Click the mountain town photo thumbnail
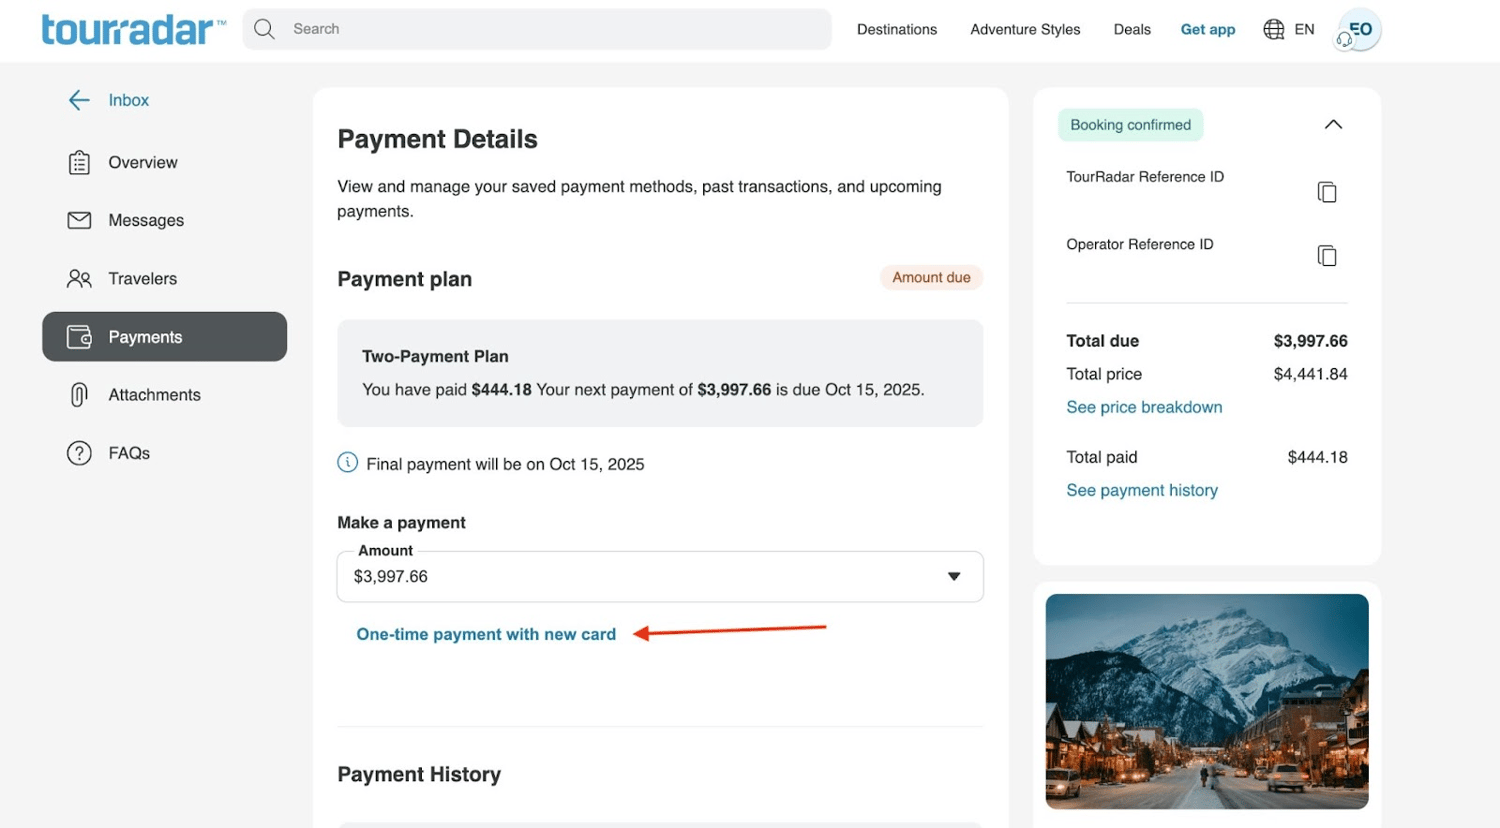This screenshot has width=1500, height=828. 1206,701
